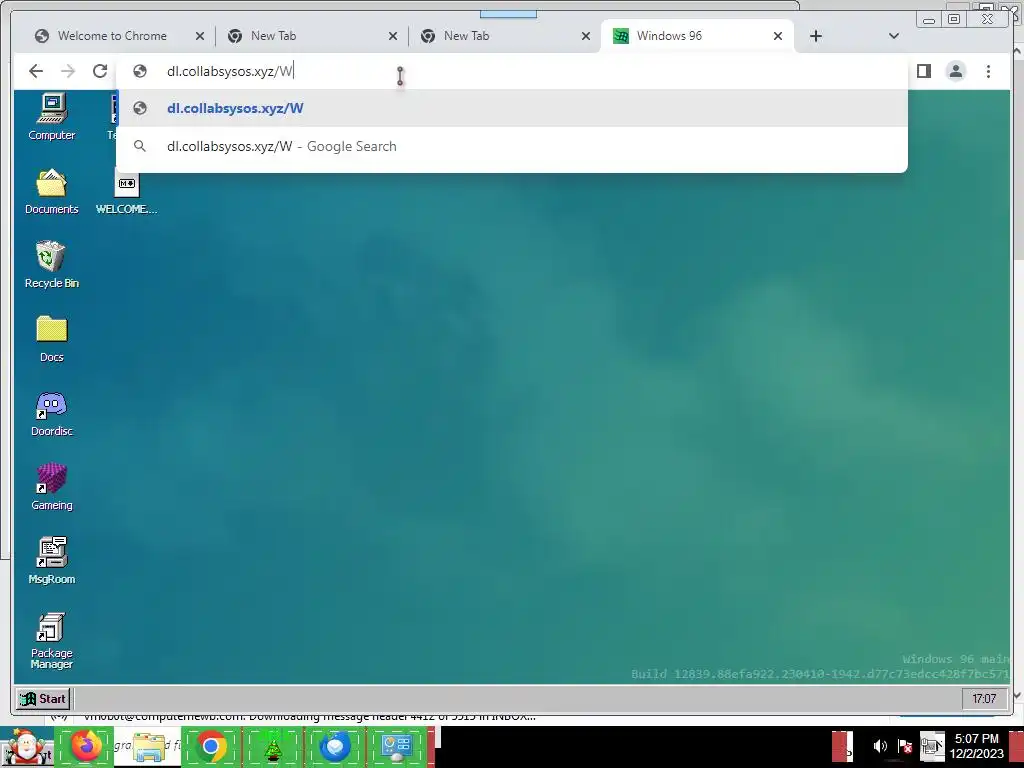Open the Chrome profile avatar icon
1024x768 pixels.
pyautogui.click(x=956, y=71)
